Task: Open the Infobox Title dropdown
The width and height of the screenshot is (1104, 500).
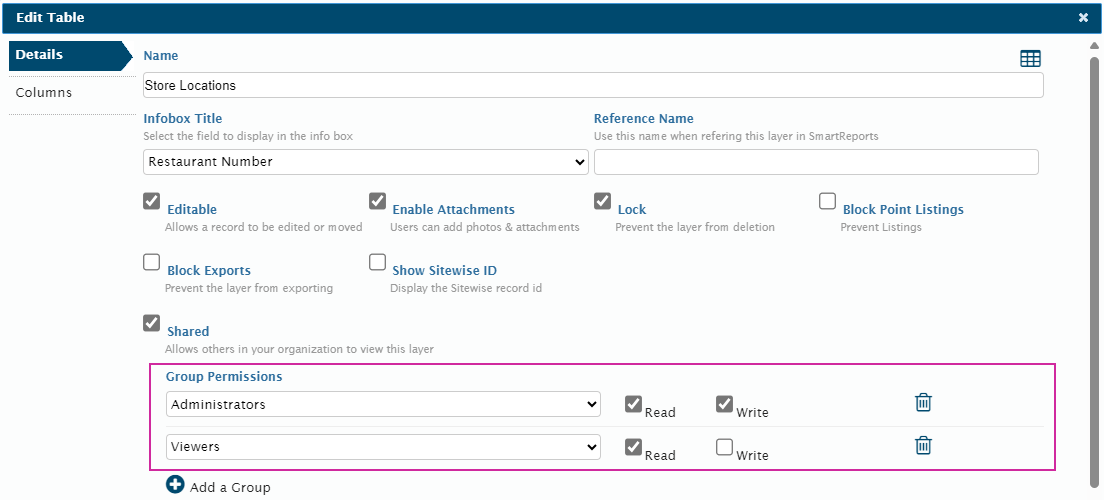Action: pos(366,162)
